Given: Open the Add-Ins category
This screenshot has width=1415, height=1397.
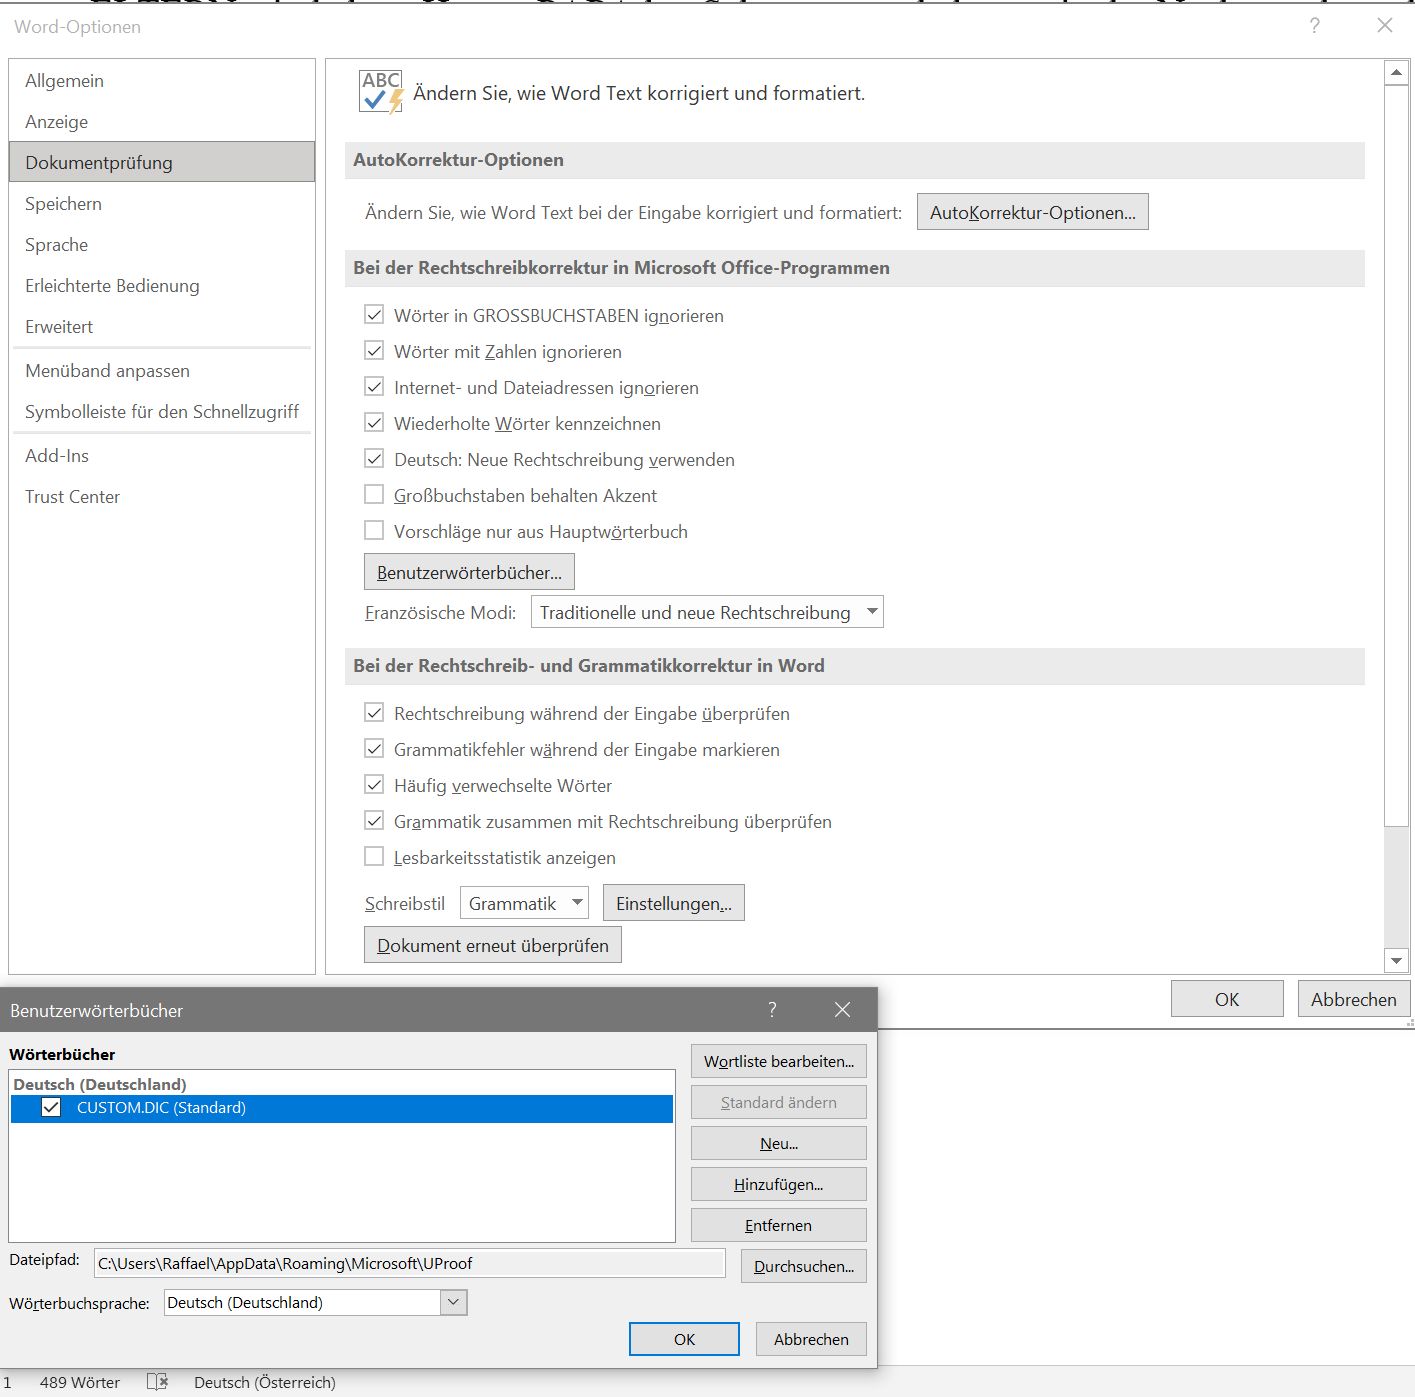Looking at the screenshot, I should pyautogui.click(x=162, y=456).
